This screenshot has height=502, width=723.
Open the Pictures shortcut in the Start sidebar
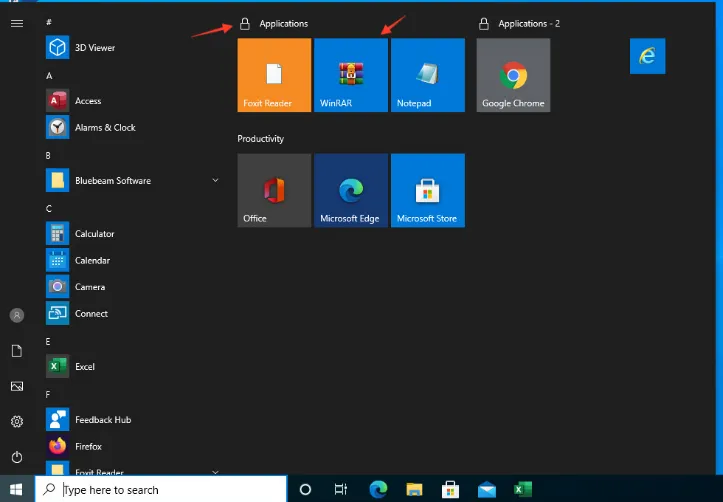17,386
